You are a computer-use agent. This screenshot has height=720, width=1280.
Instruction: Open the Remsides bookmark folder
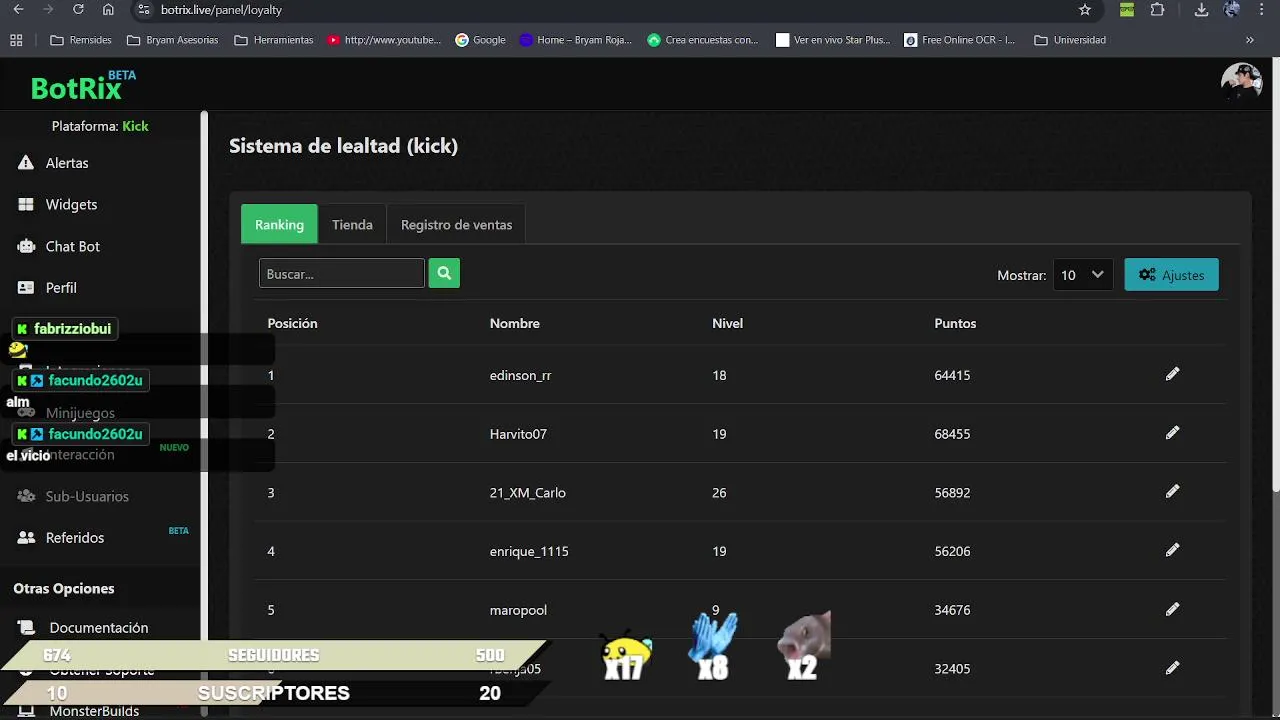(x=80, y=40)
